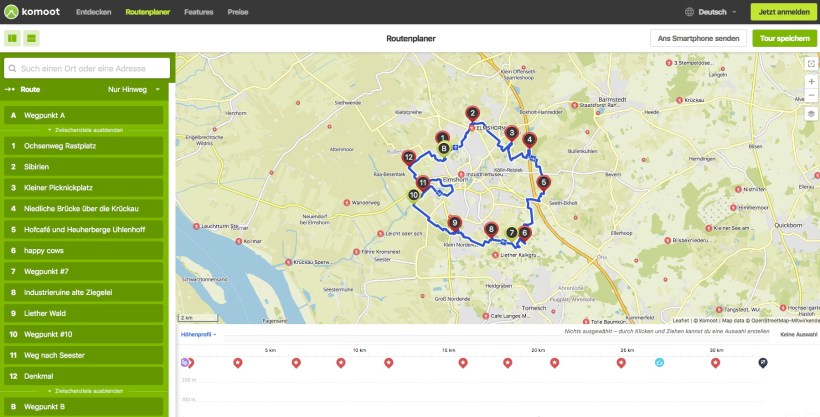Viewport: 820px width, 417px height.
Task: Click Ans Smartphone senden
Action: tap(698, 38)
